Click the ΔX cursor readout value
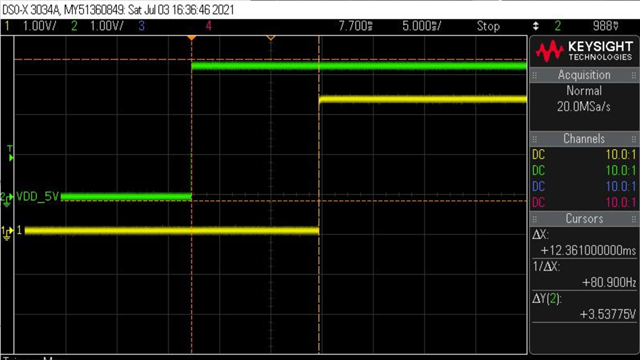Image resolution: width=640 pixels, height=360 pixels. (588, 250)
